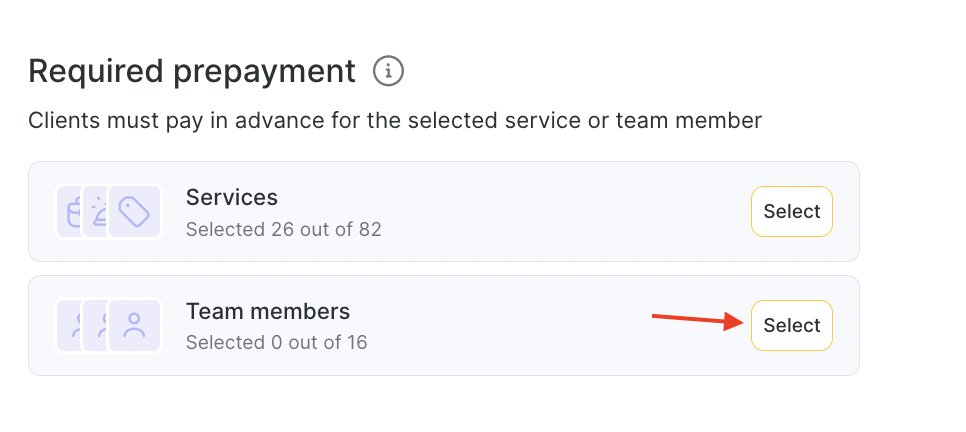The height and width of the screenshot is (432, 966).
Task: Click the "Selected 26 out of 82" text
Action: 283,229
